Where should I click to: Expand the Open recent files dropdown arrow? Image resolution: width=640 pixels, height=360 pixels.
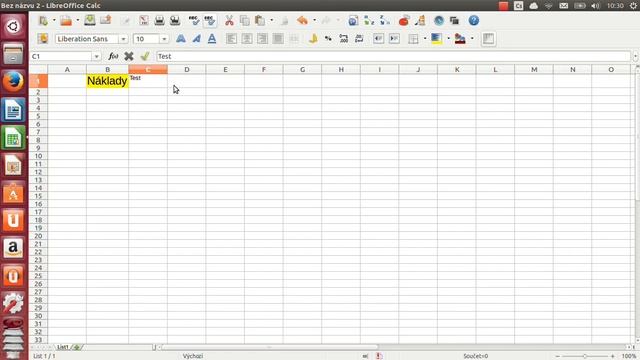click(x=78, y=20)
